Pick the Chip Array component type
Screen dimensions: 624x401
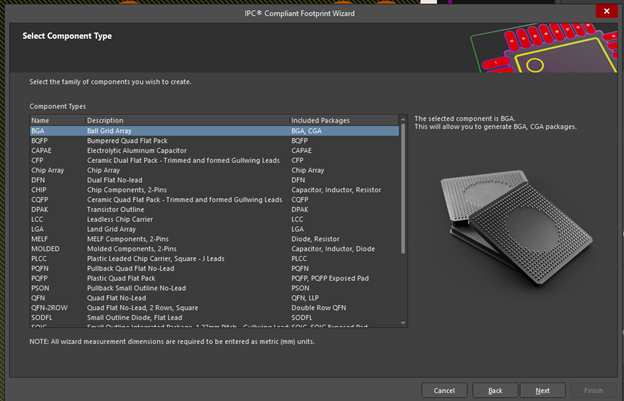click(214, 170)
